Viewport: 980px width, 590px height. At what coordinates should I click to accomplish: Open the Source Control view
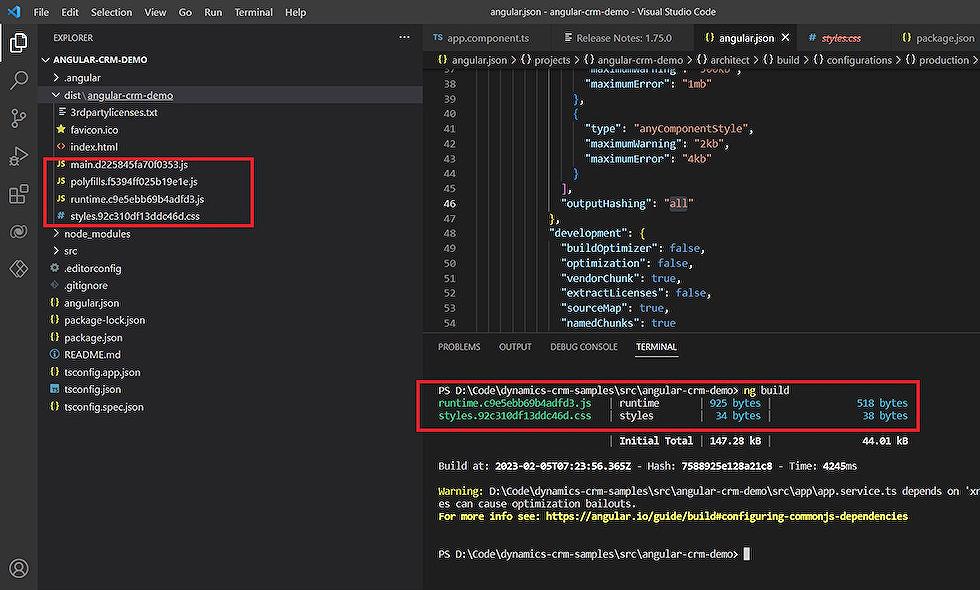pyautogui.click(x=19, y=118)
